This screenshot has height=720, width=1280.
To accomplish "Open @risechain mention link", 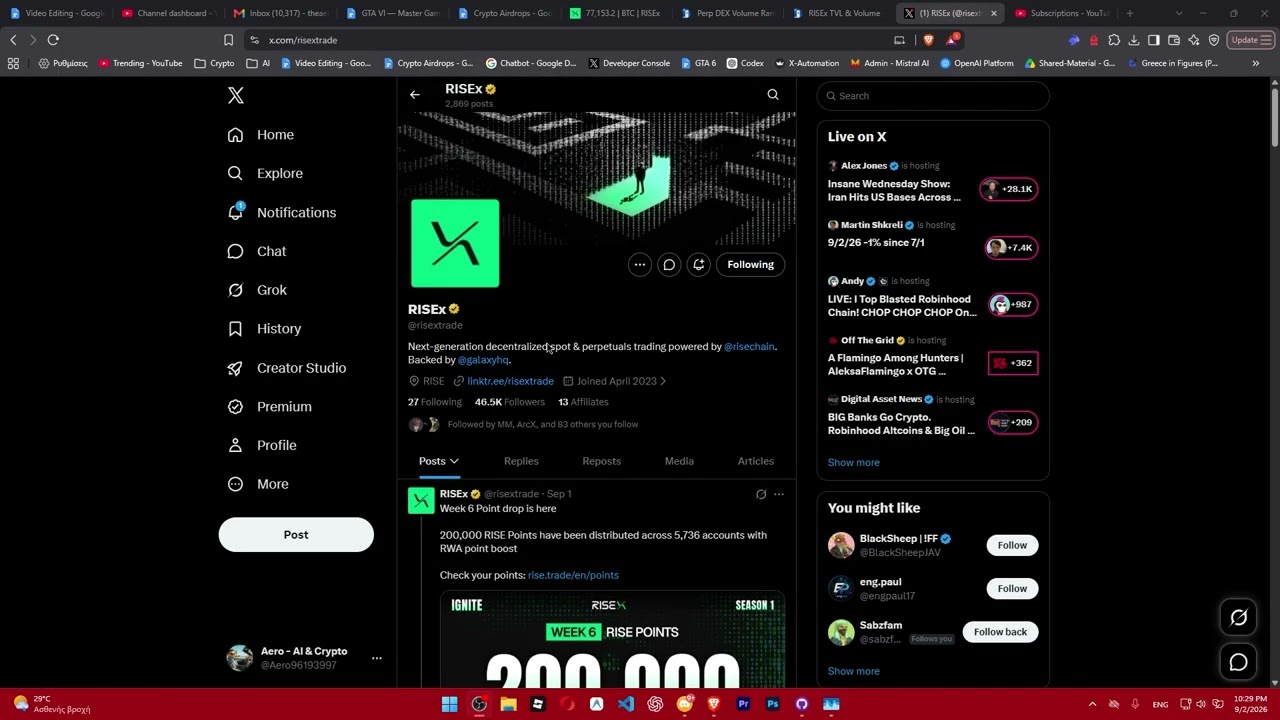I will [749, 347].
